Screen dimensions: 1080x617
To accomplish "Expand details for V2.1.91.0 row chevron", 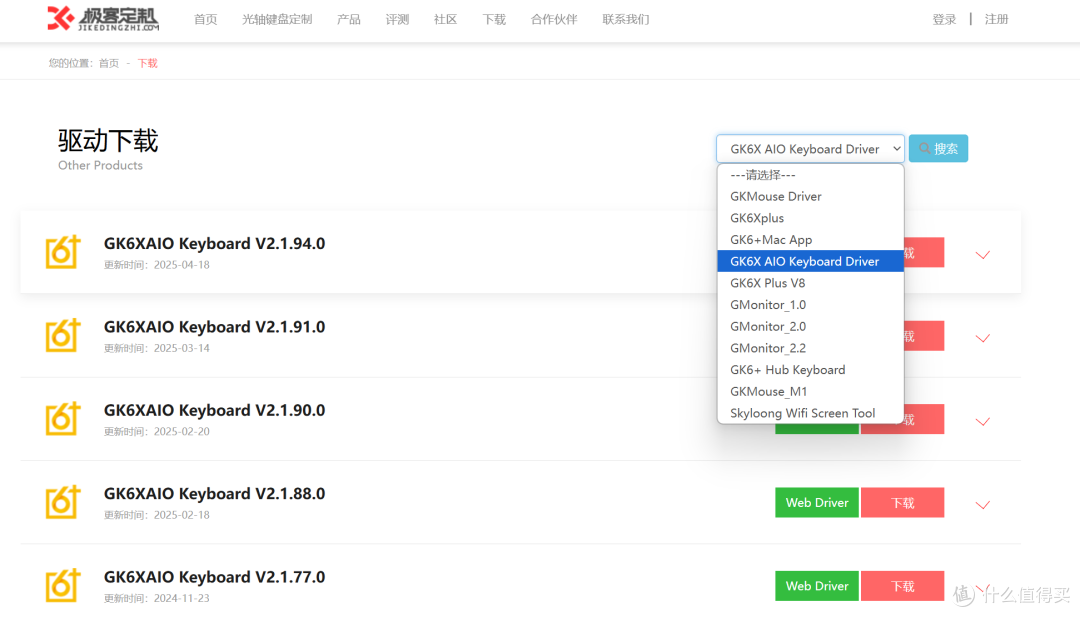I will (x=983, y=338).
